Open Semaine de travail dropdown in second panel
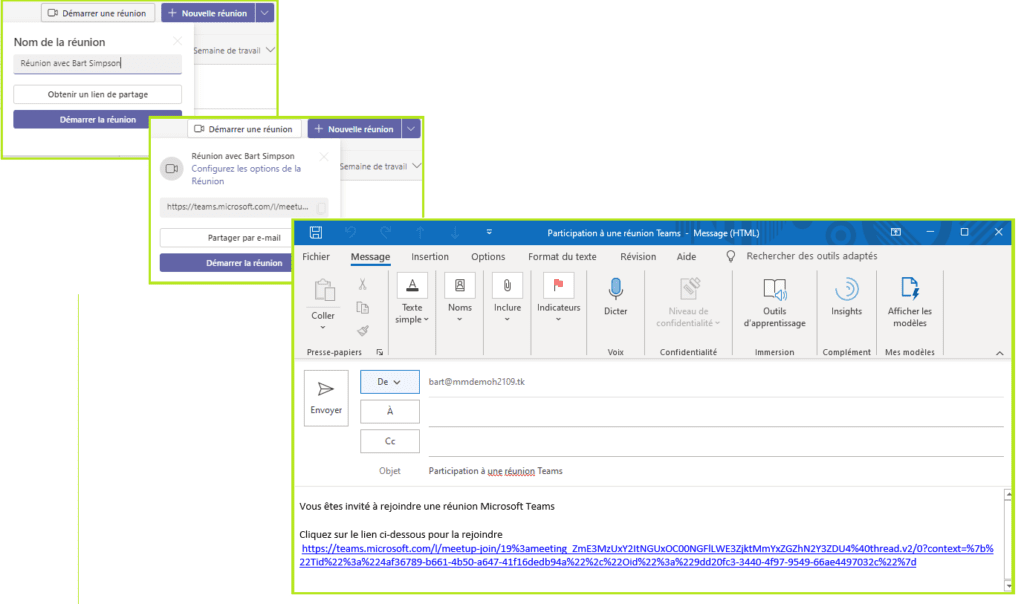The height and width of the screenshot is (604, 1024). [380, 167]
